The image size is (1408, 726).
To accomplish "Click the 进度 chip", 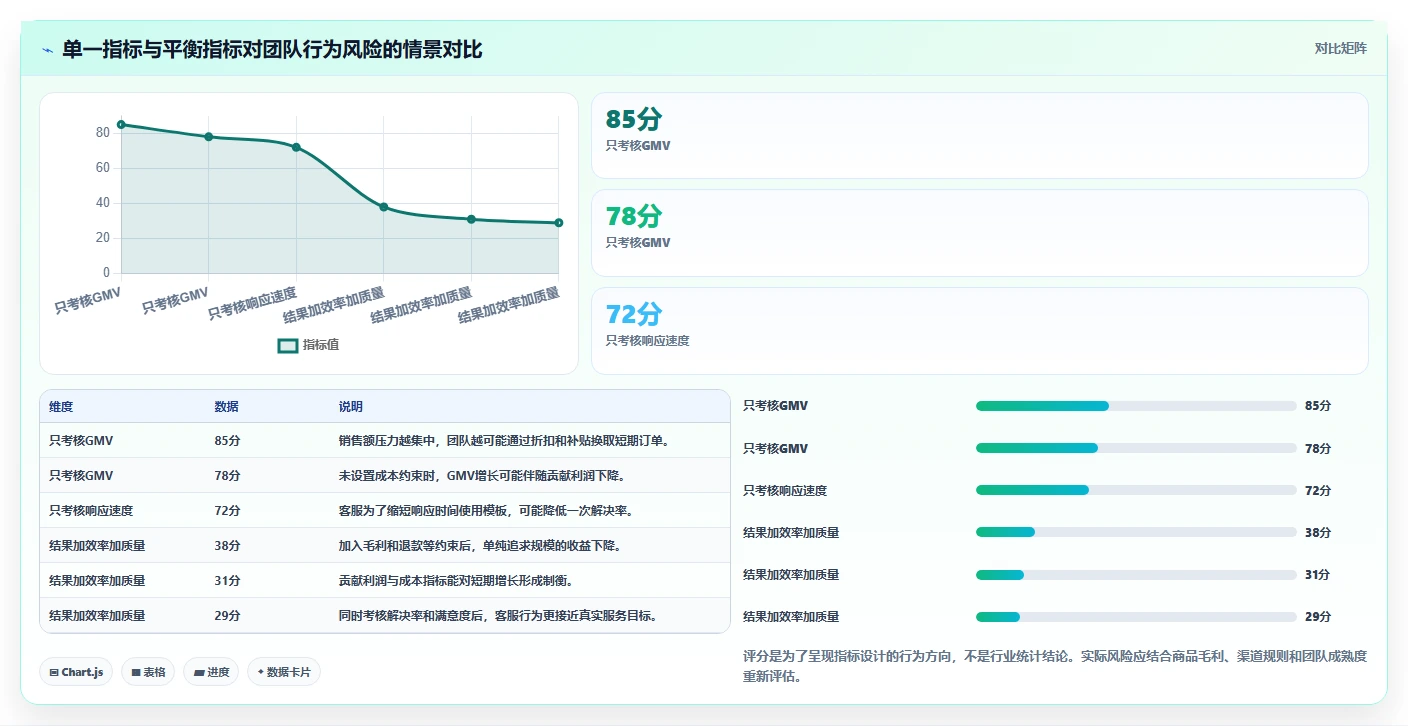I will [211, 672].
